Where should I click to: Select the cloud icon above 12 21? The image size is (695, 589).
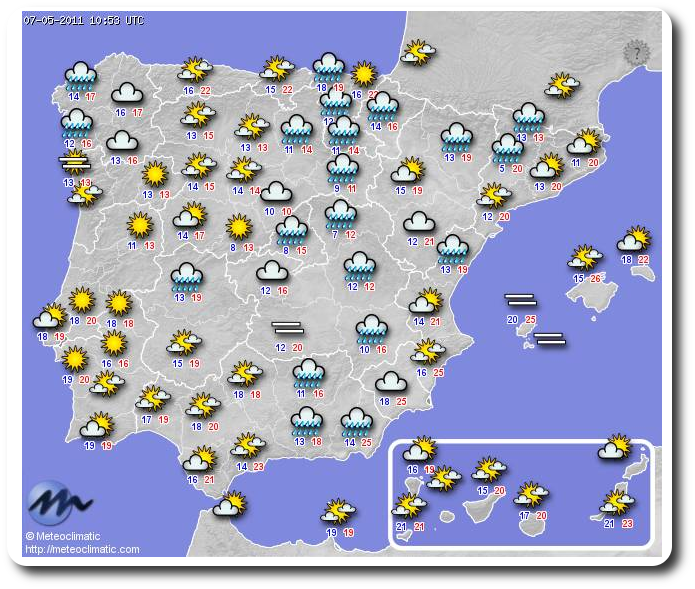pos(419,222)
